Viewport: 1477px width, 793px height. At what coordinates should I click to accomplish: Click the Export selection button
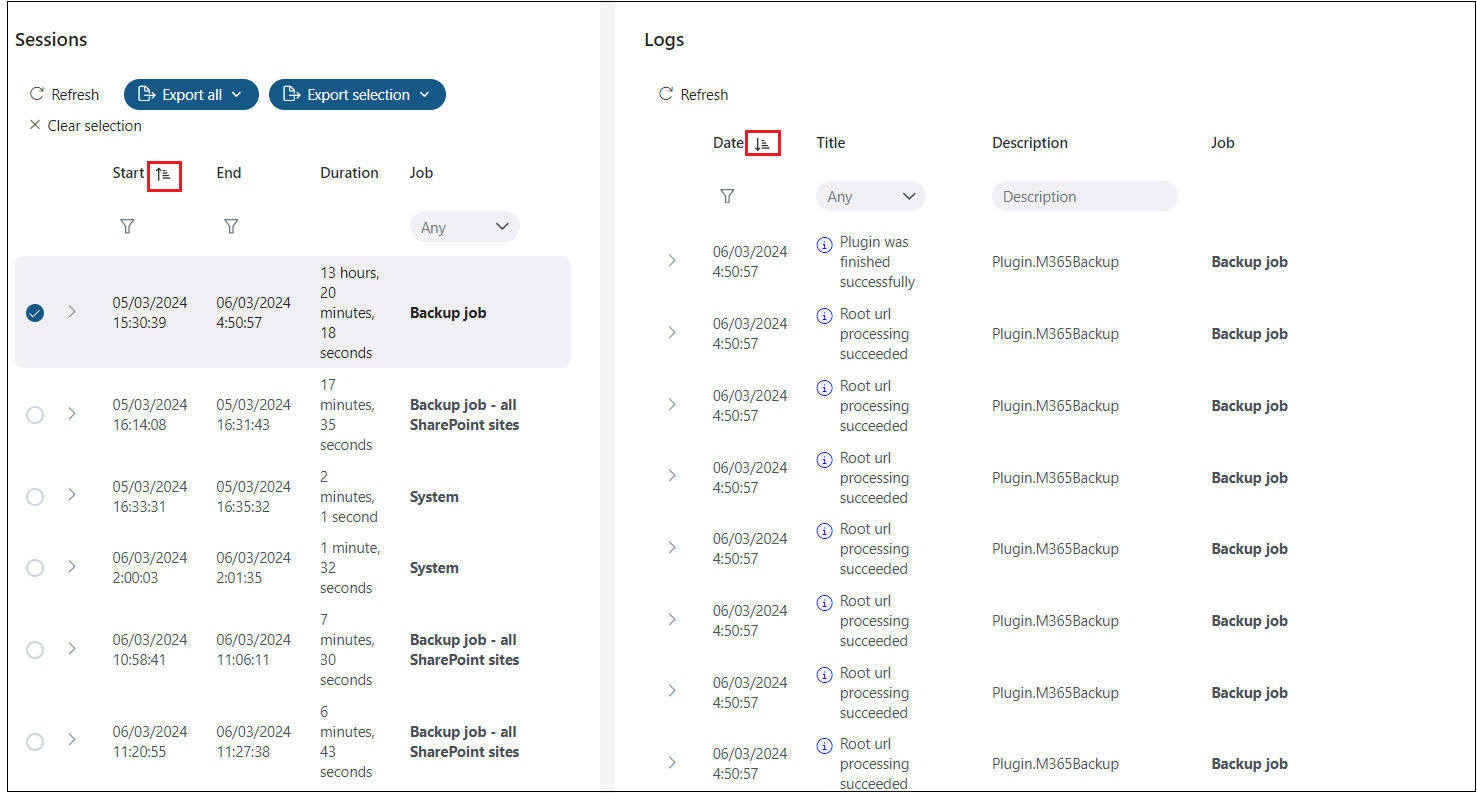[357, 95]
